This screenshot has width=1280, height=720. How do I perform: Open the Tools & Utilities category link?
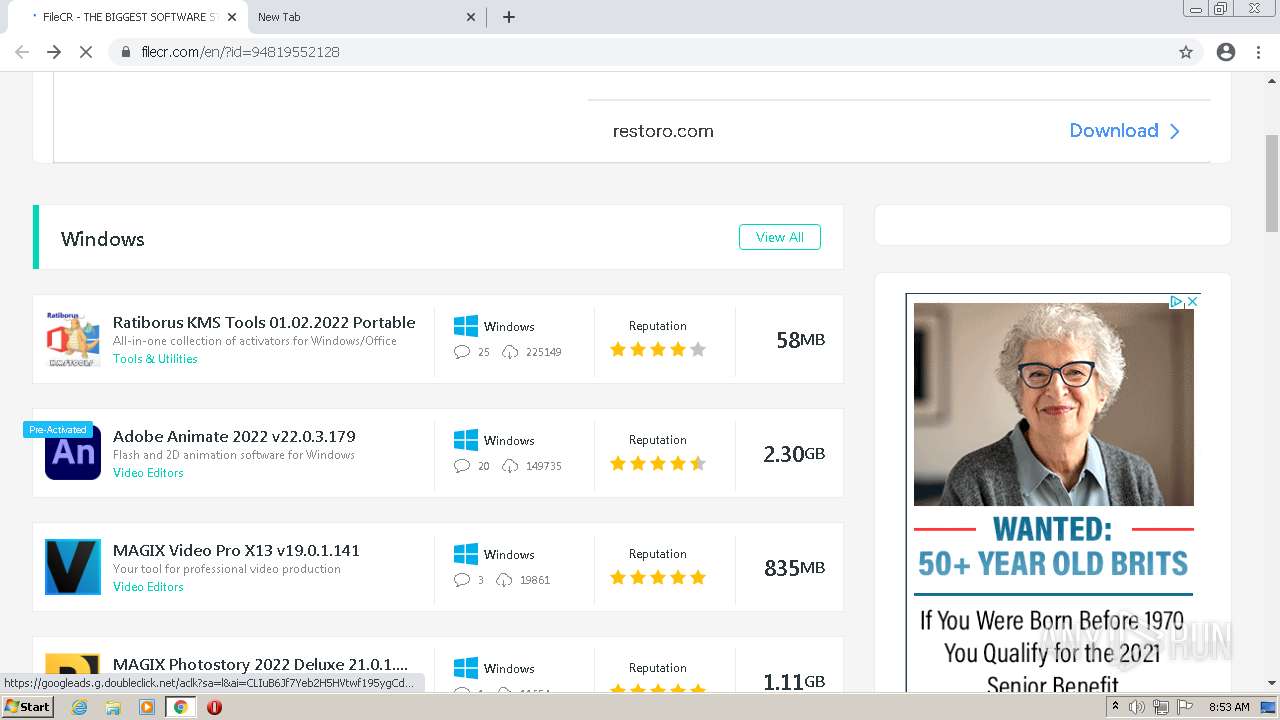coord(155,359)
